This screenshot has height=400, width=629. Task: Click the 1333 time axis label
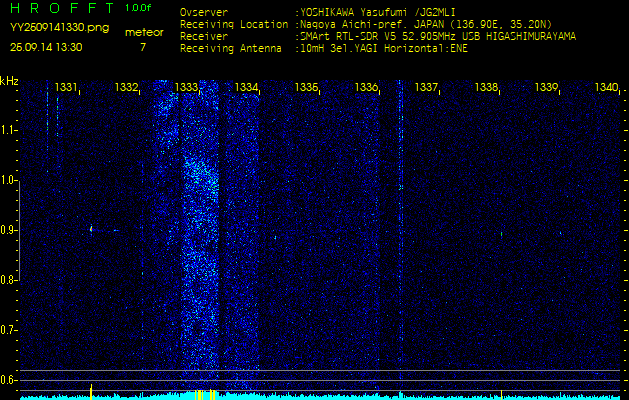(186, 87)
